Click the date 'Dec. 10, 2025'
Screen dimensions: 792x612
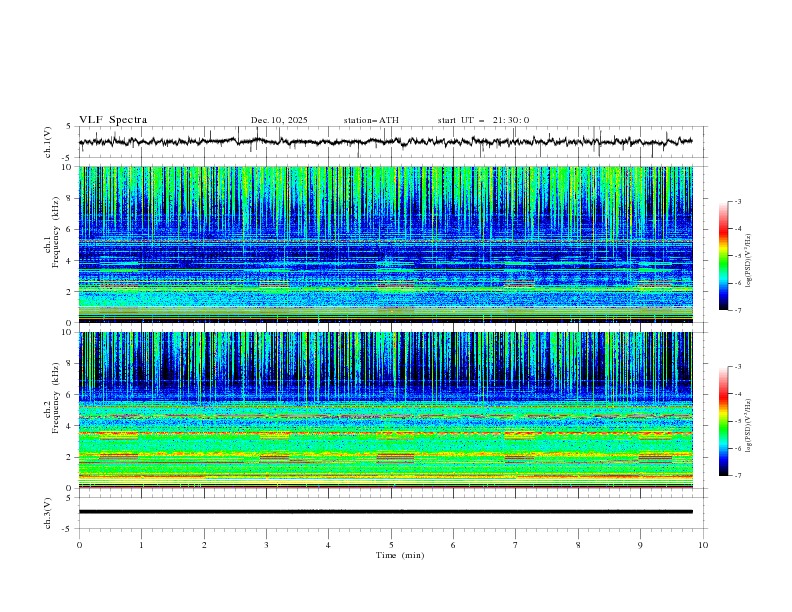point(279,120)
